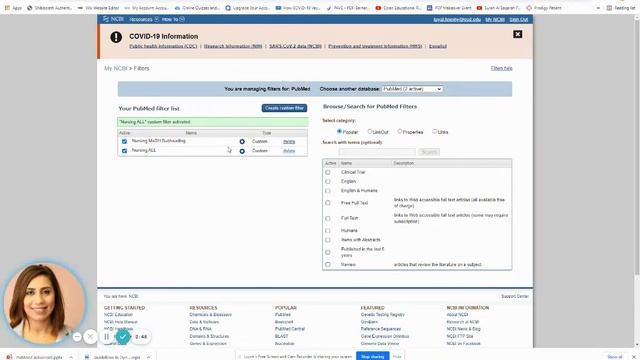Uncheck the Nursing ALL filter
The width and height of the screenshot is (640, 360).
(x=124, y=151)
